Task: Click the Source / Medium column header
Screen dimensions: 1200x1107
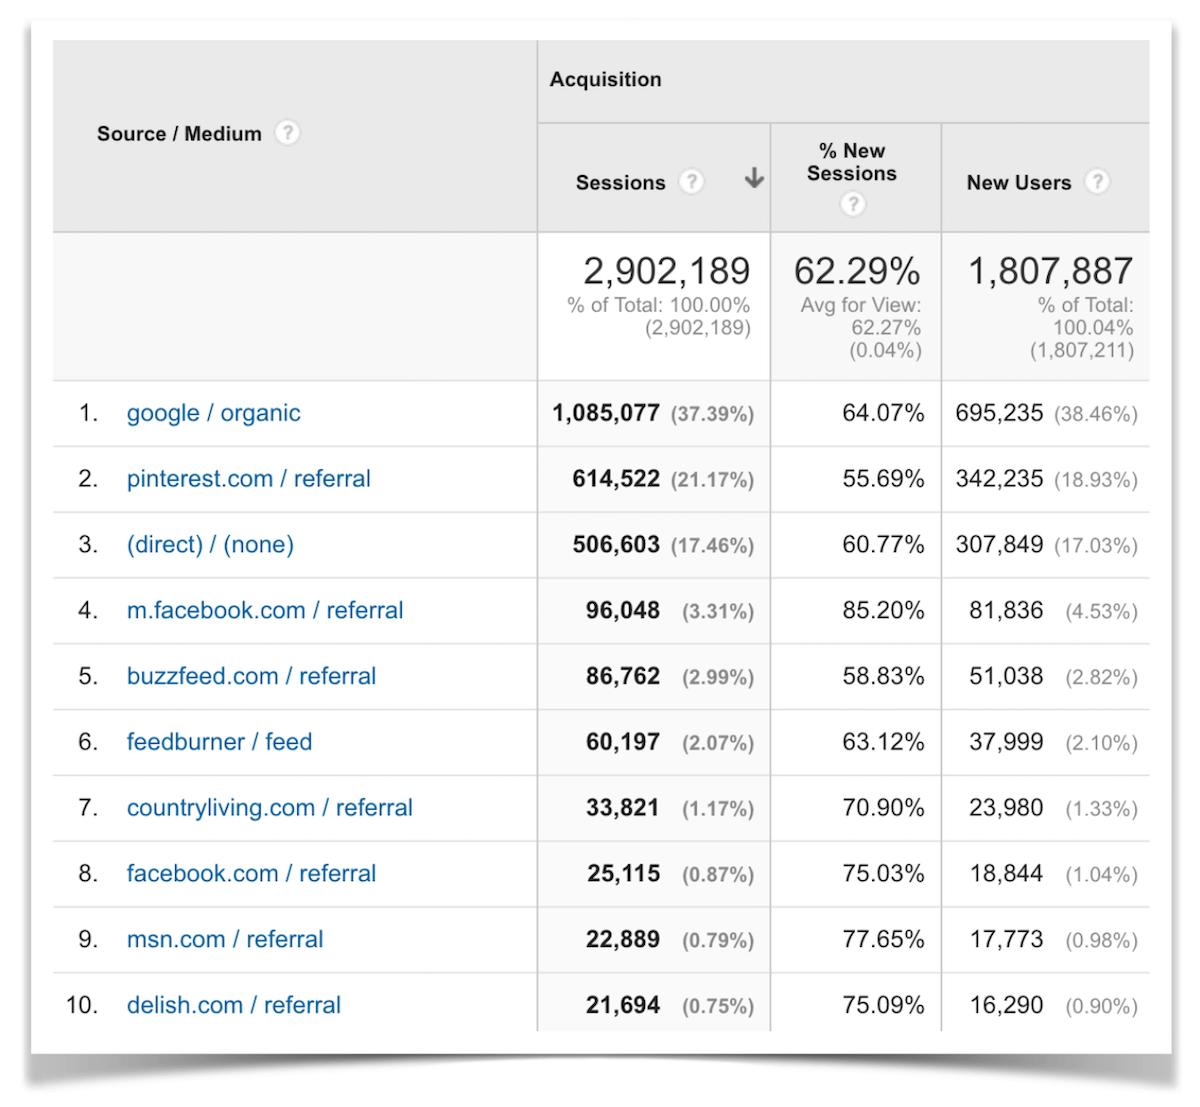Action: coord(180,133)
